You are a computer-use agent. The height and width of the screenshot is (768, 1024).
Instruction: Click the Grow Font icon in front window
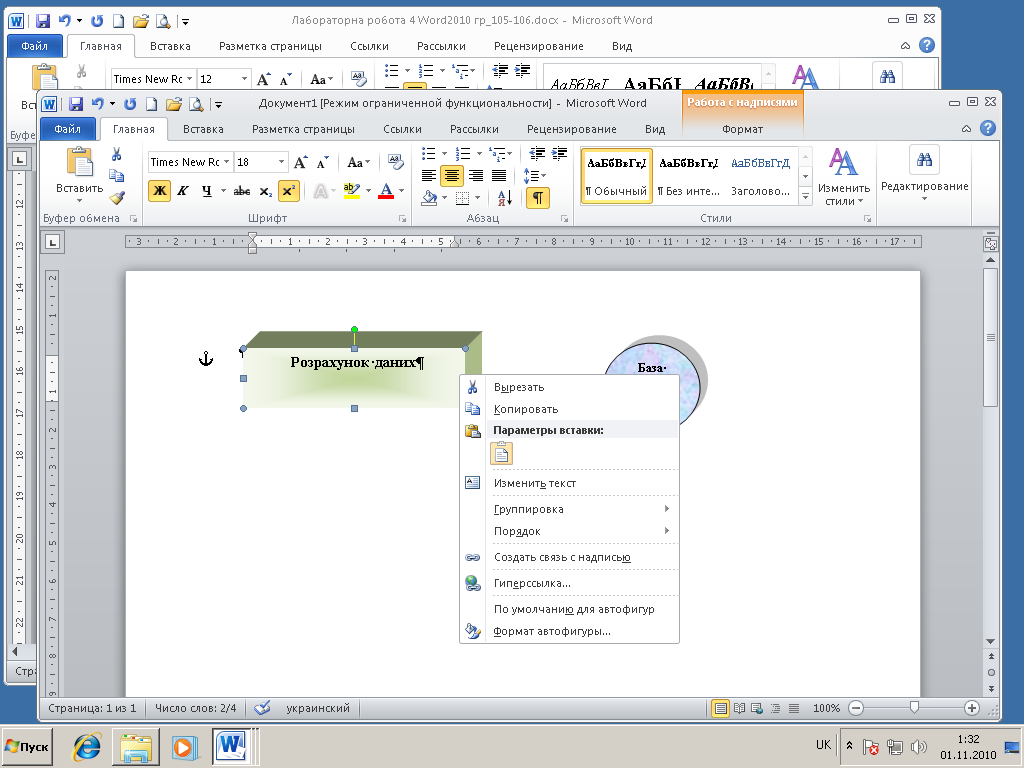pyautogui.click(x=300, y=162)
